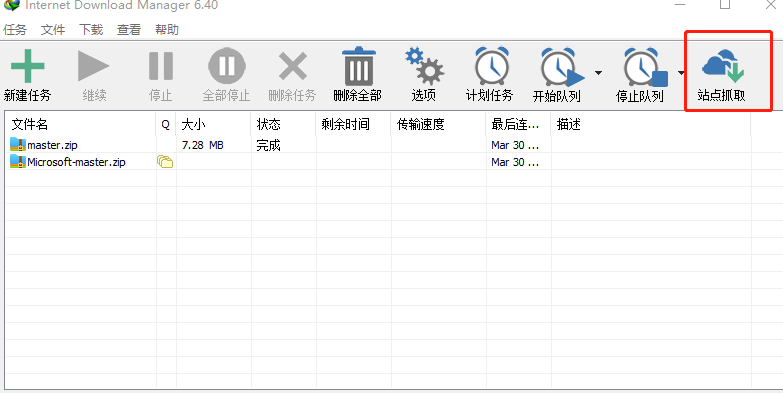Expand the 停止队列 dropdown arrow
This screenshot has width=783, height=393.
[x=681, y=73]
